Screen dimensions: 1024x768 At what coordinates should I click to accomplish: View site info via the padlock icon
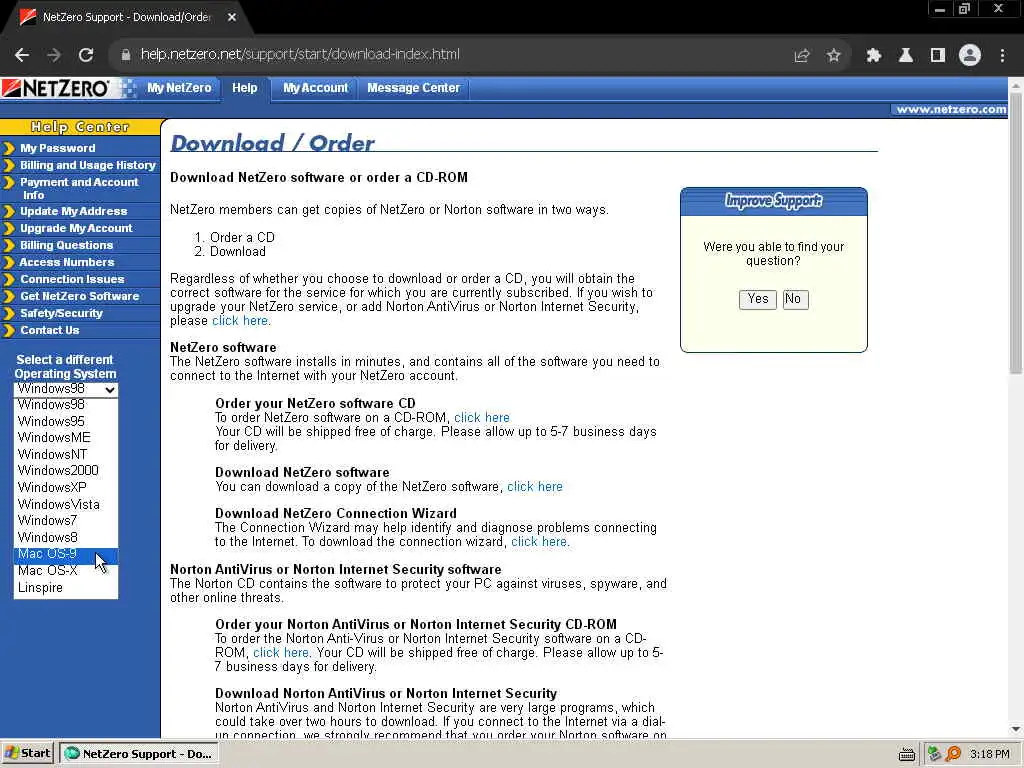126,55
